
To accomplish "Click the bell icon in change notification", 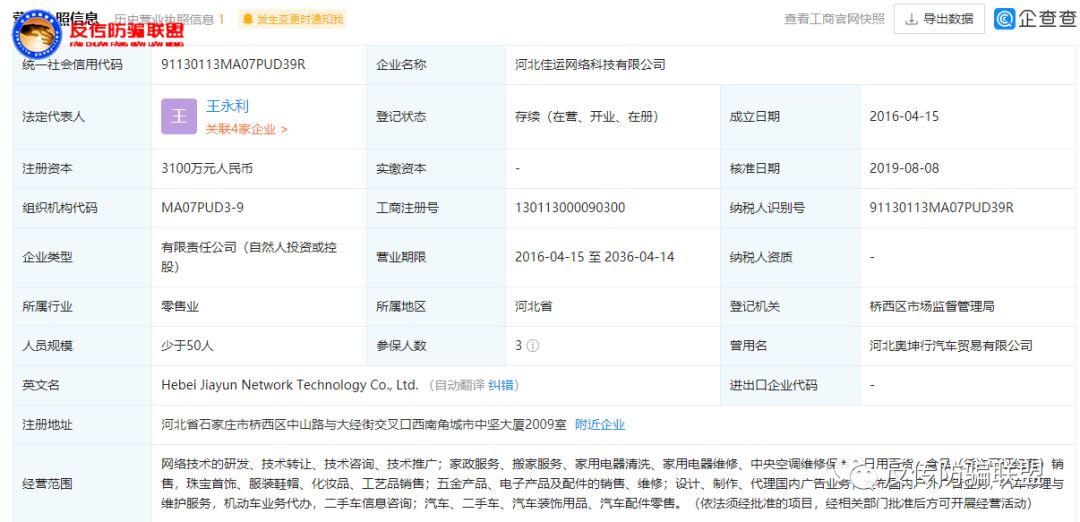I will [247, 19].
